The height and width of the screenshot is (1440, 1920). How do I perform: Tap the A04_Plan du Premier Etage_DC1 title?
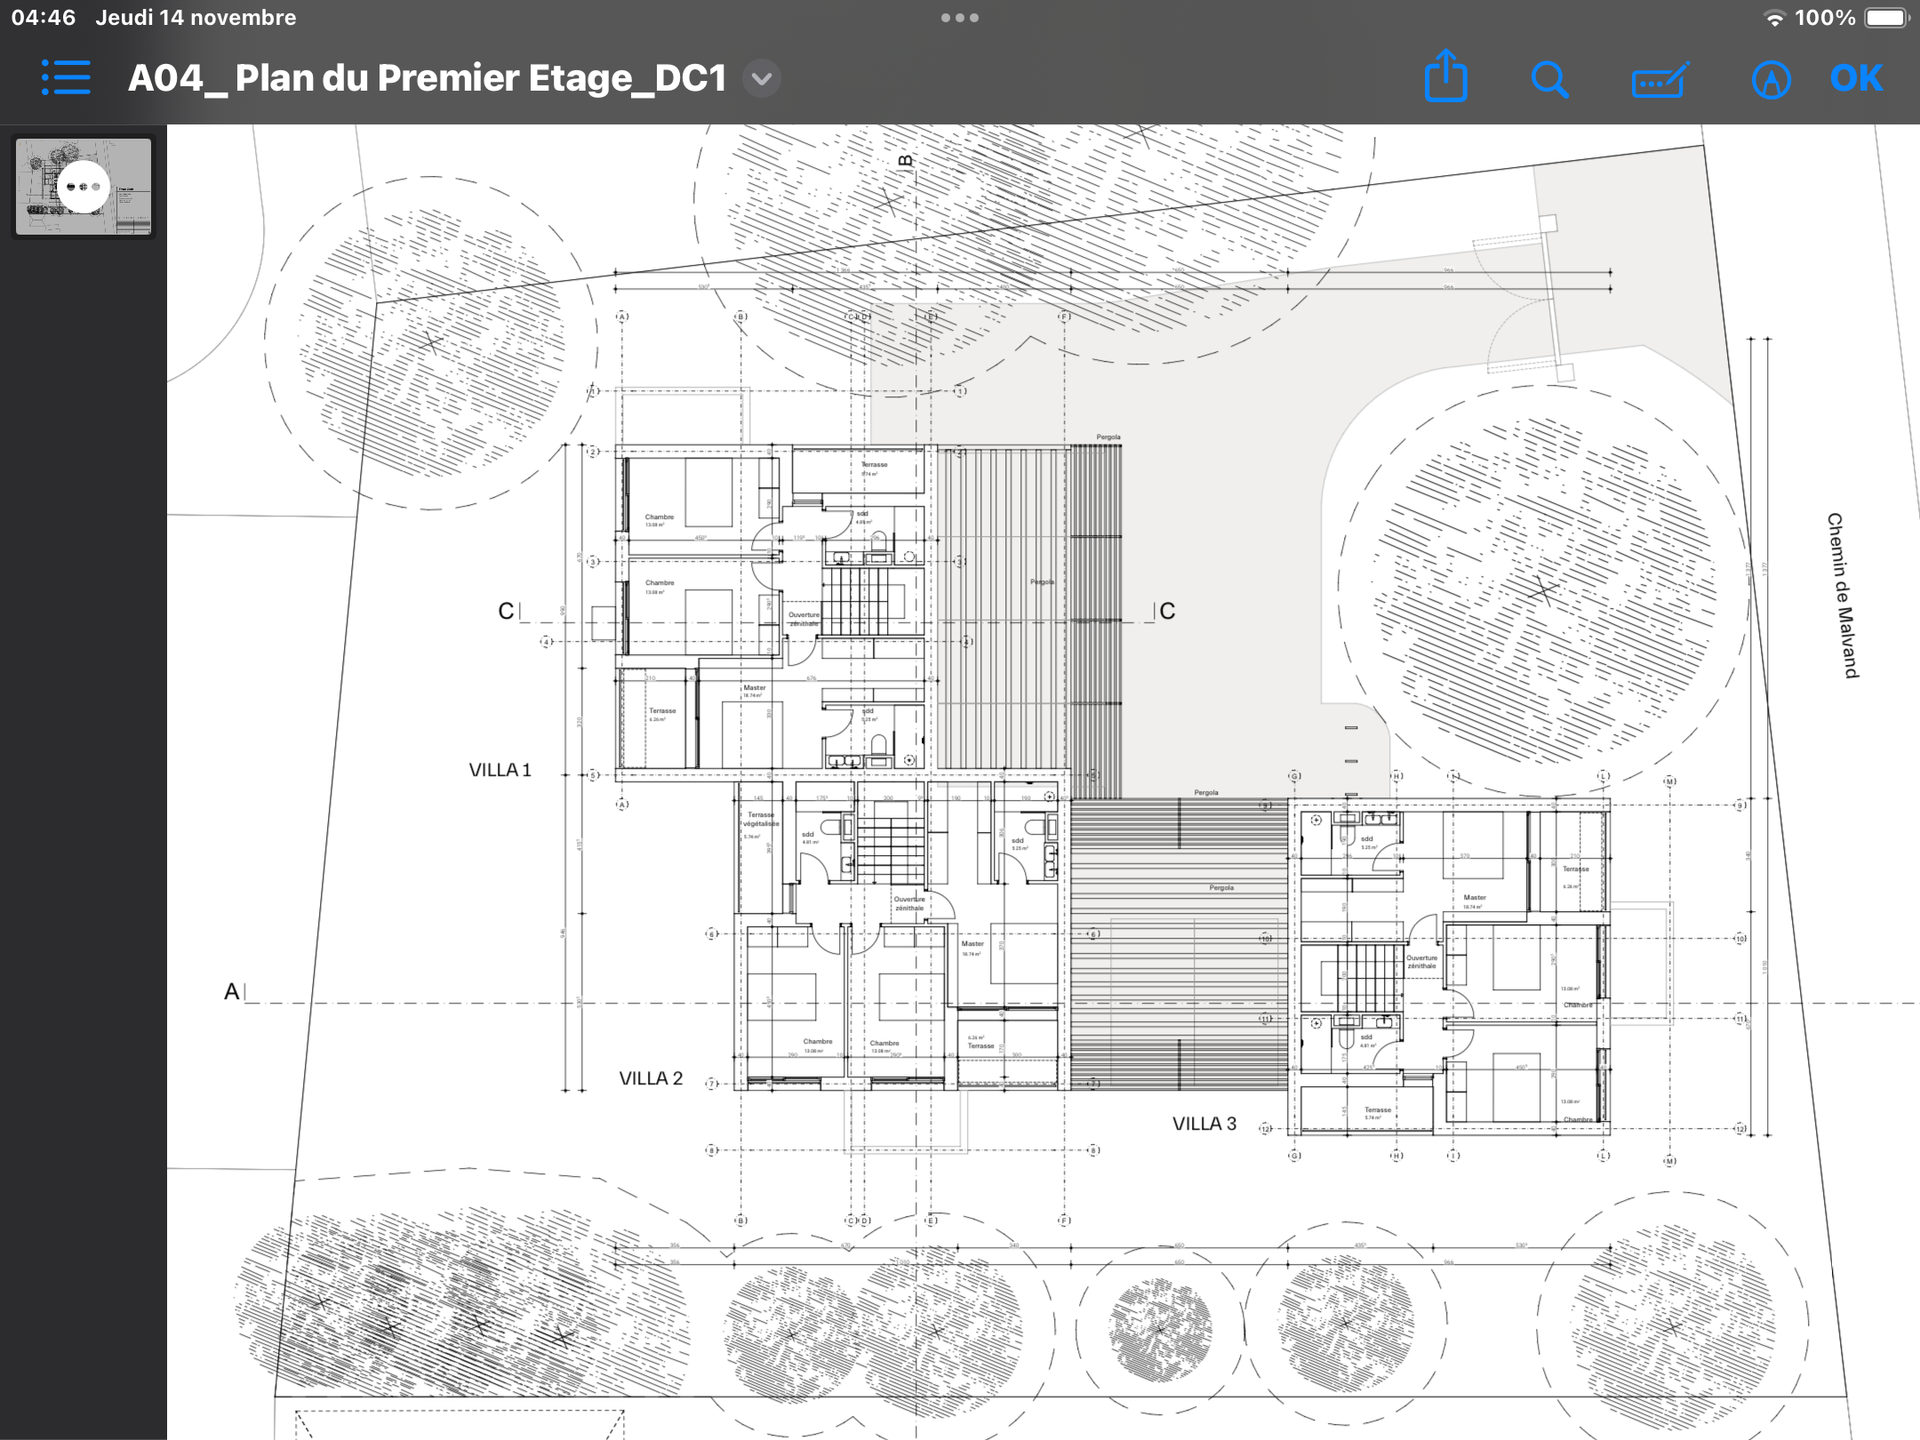point(427,78)
